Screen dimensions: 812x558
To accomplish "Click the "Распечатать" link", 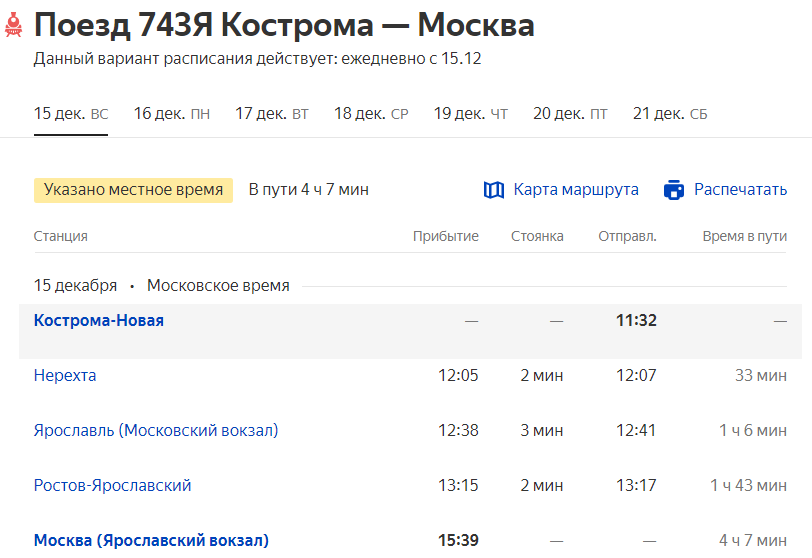I will (740, 190).
